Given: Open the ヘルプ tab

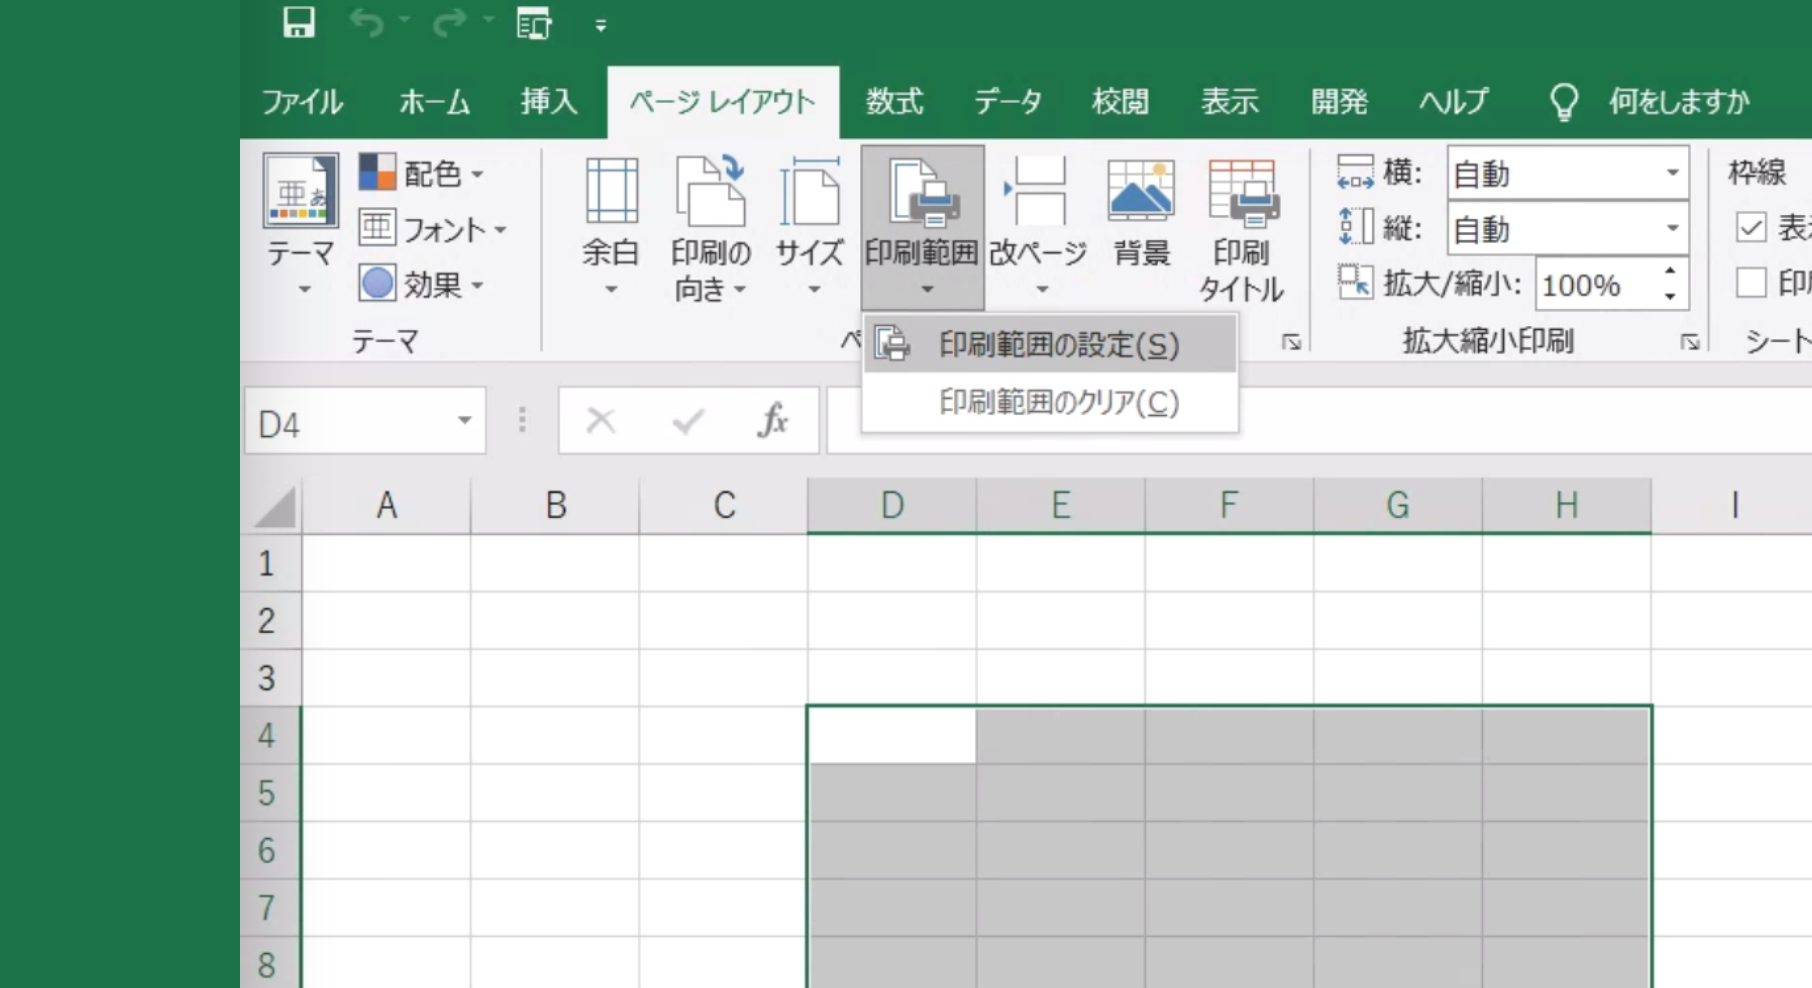Looking at the screenshot, I should click(x=1453, y=101).
